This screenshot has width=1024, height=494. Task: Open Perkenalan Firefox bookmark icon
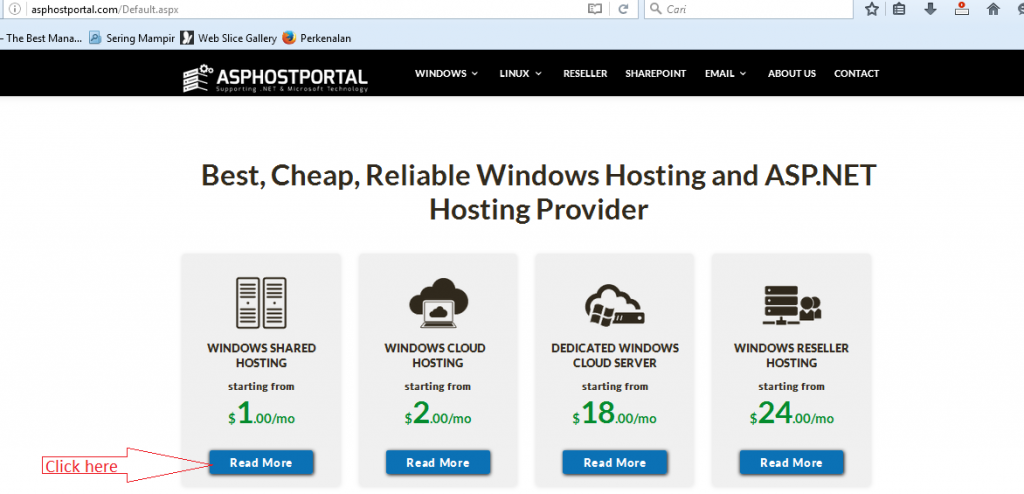point(289,38)
